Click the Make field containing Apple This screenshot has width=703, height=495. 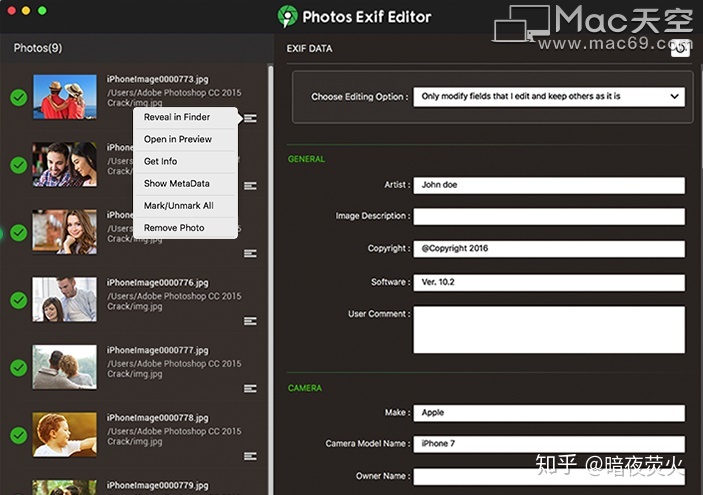549,413
